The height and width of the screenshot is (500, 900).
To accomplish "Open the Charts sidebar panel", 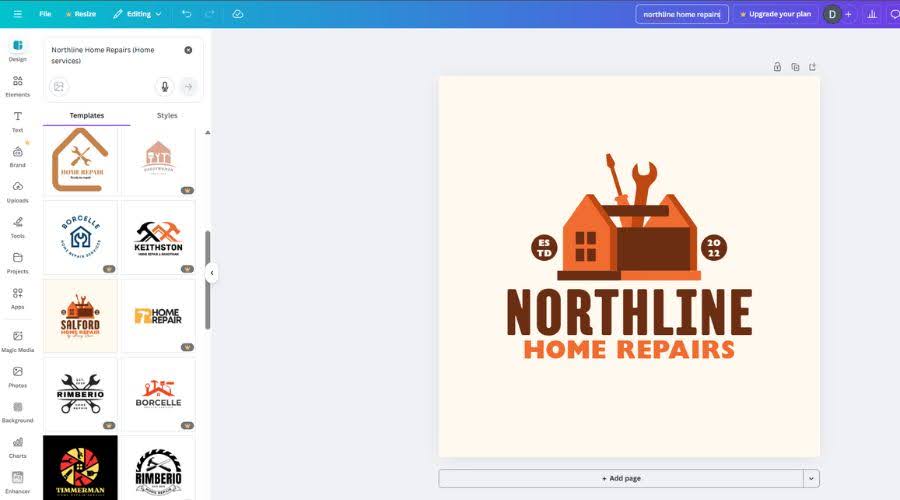I will pyautogui.click(x=18, y=448).
